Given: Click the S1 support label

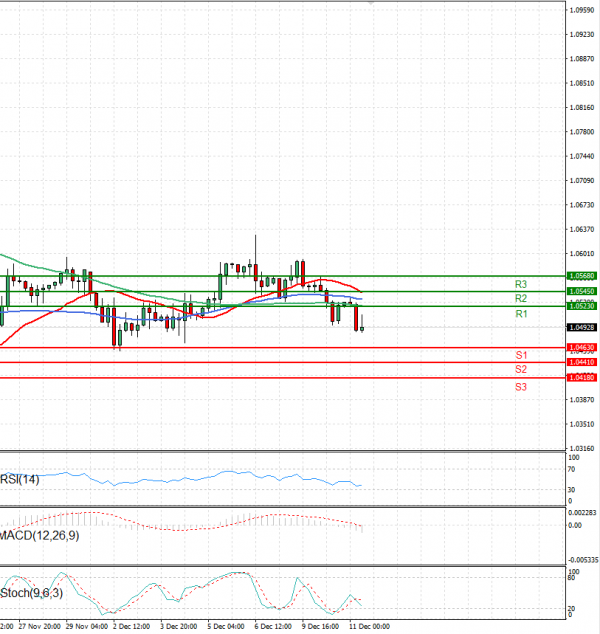Looking at the screenshot, I should tap(521, 355).
